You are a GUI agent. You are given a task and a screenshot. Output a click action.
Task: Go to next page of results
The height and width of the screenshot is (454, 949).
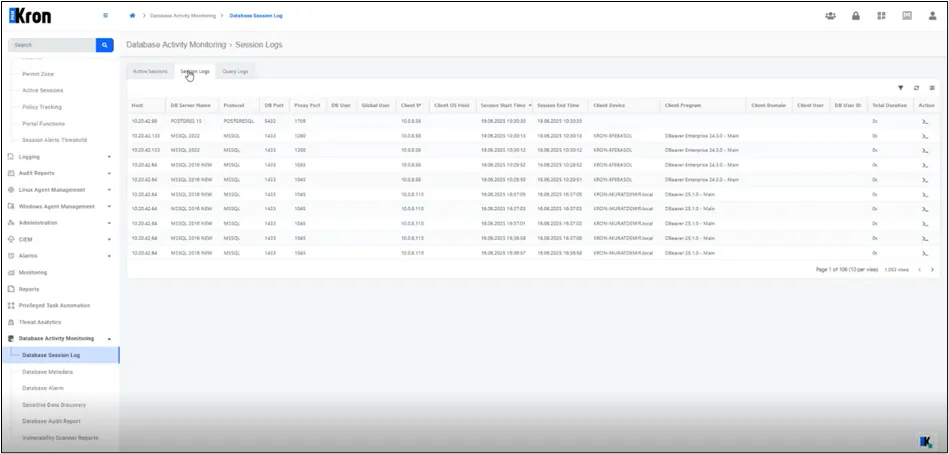tap(932, 269)
